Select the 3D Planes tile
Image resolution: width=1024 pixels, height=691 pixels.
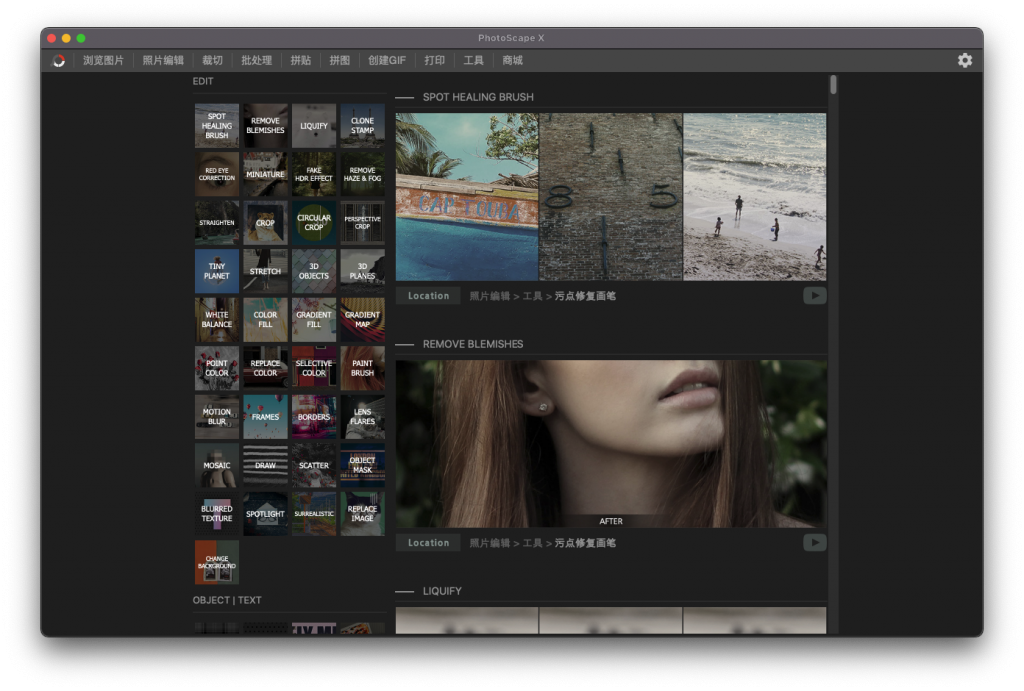click(362, 271)
